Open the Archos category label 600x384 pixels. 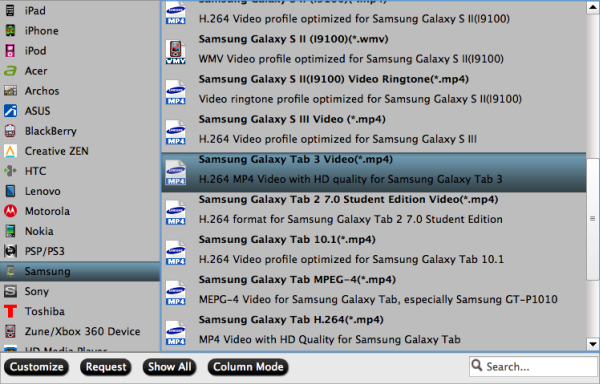click(42, 91)
